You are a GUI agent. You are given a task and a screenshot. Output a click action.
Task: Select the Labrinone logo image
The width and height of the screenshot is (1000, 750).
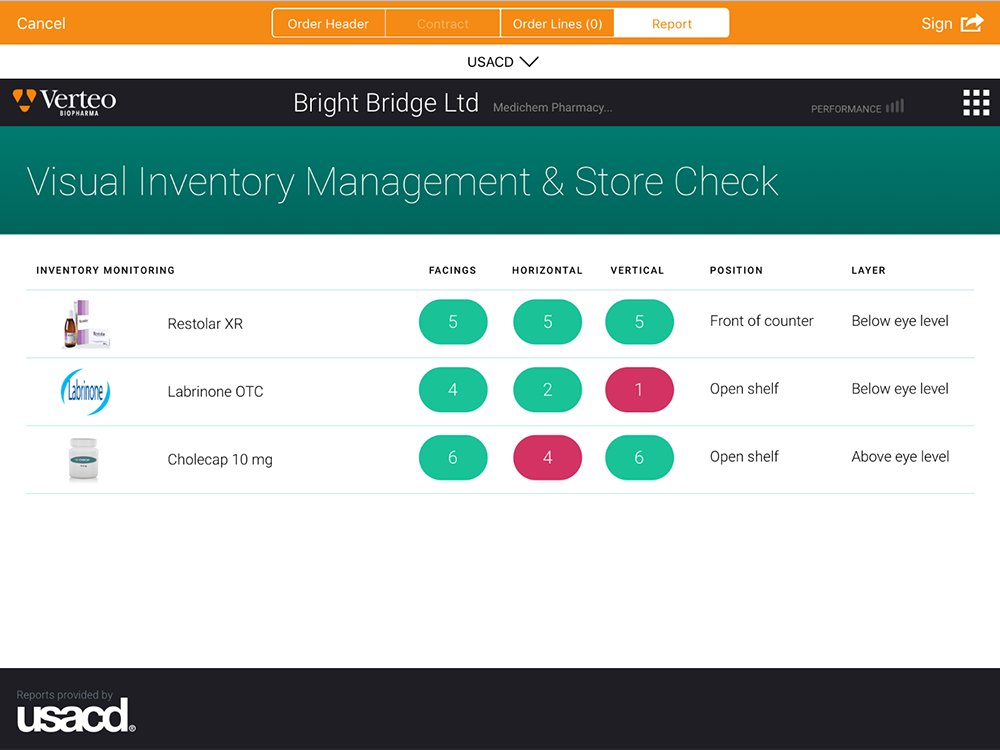(x=85, y=392)
